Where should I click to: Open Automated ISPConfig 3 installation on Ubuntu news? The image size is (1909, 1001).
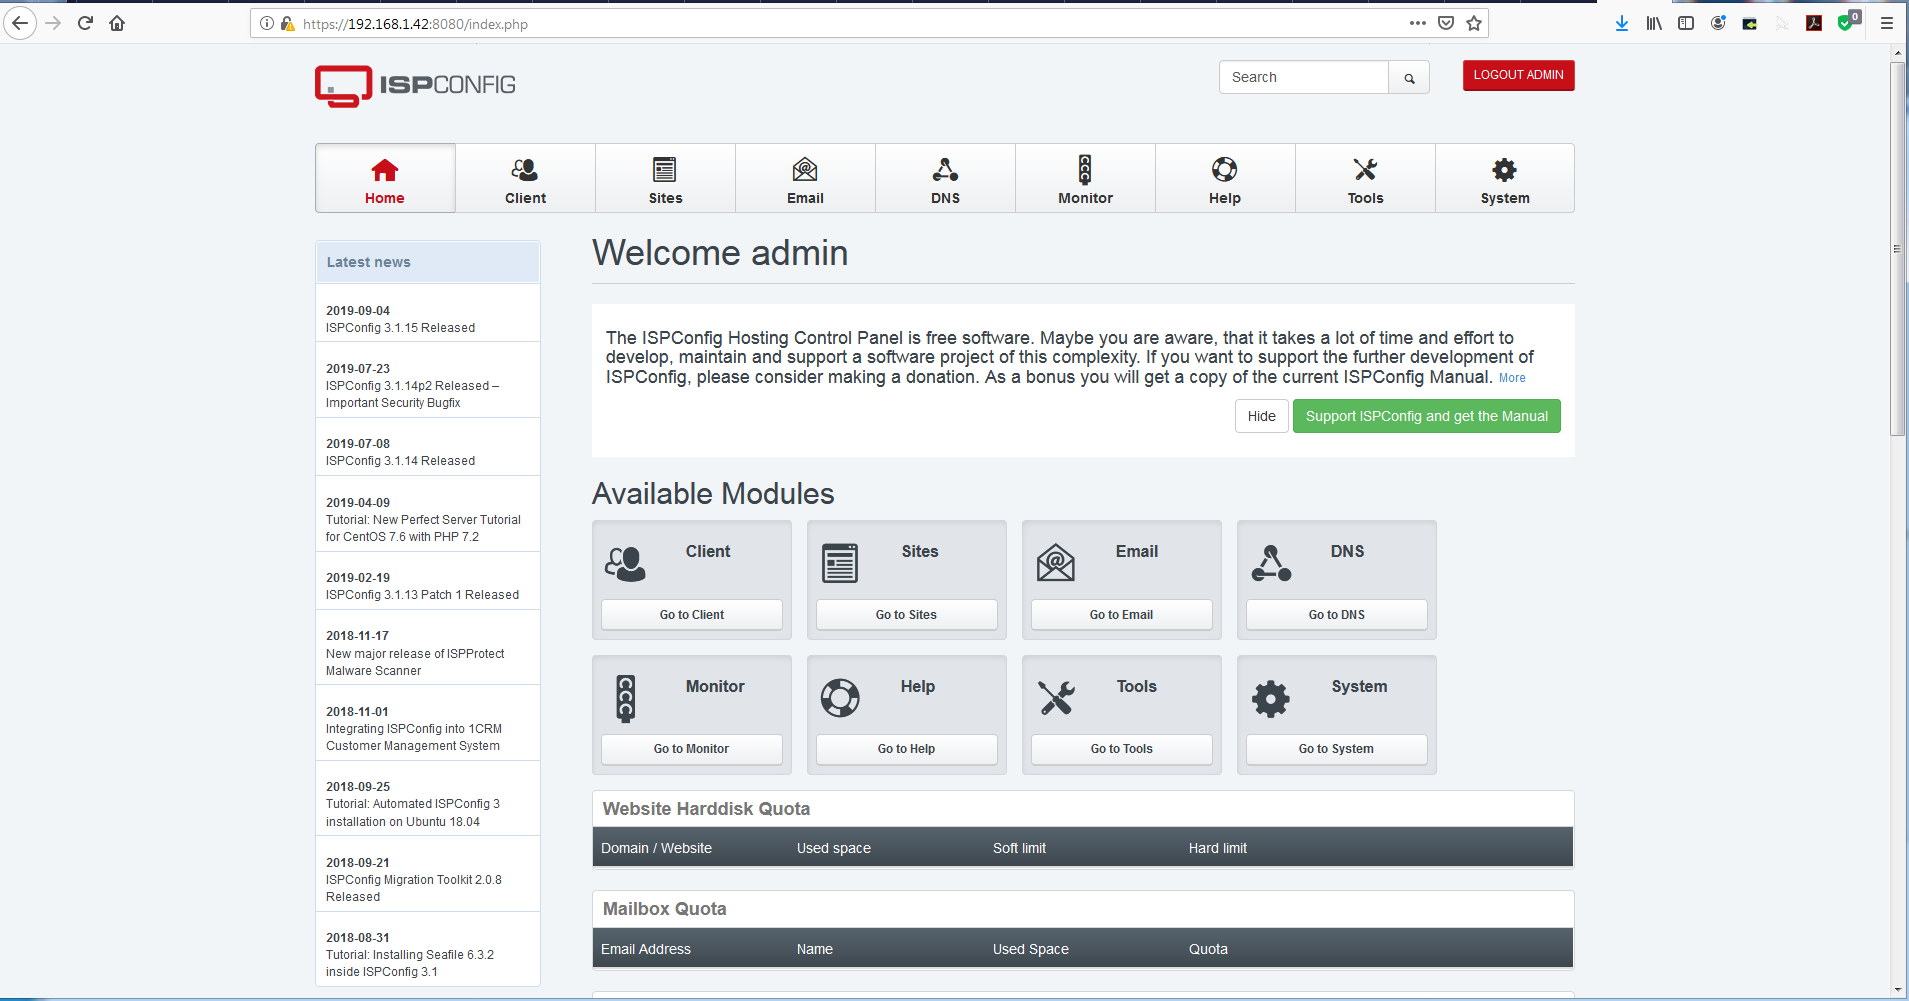[413, 813]
